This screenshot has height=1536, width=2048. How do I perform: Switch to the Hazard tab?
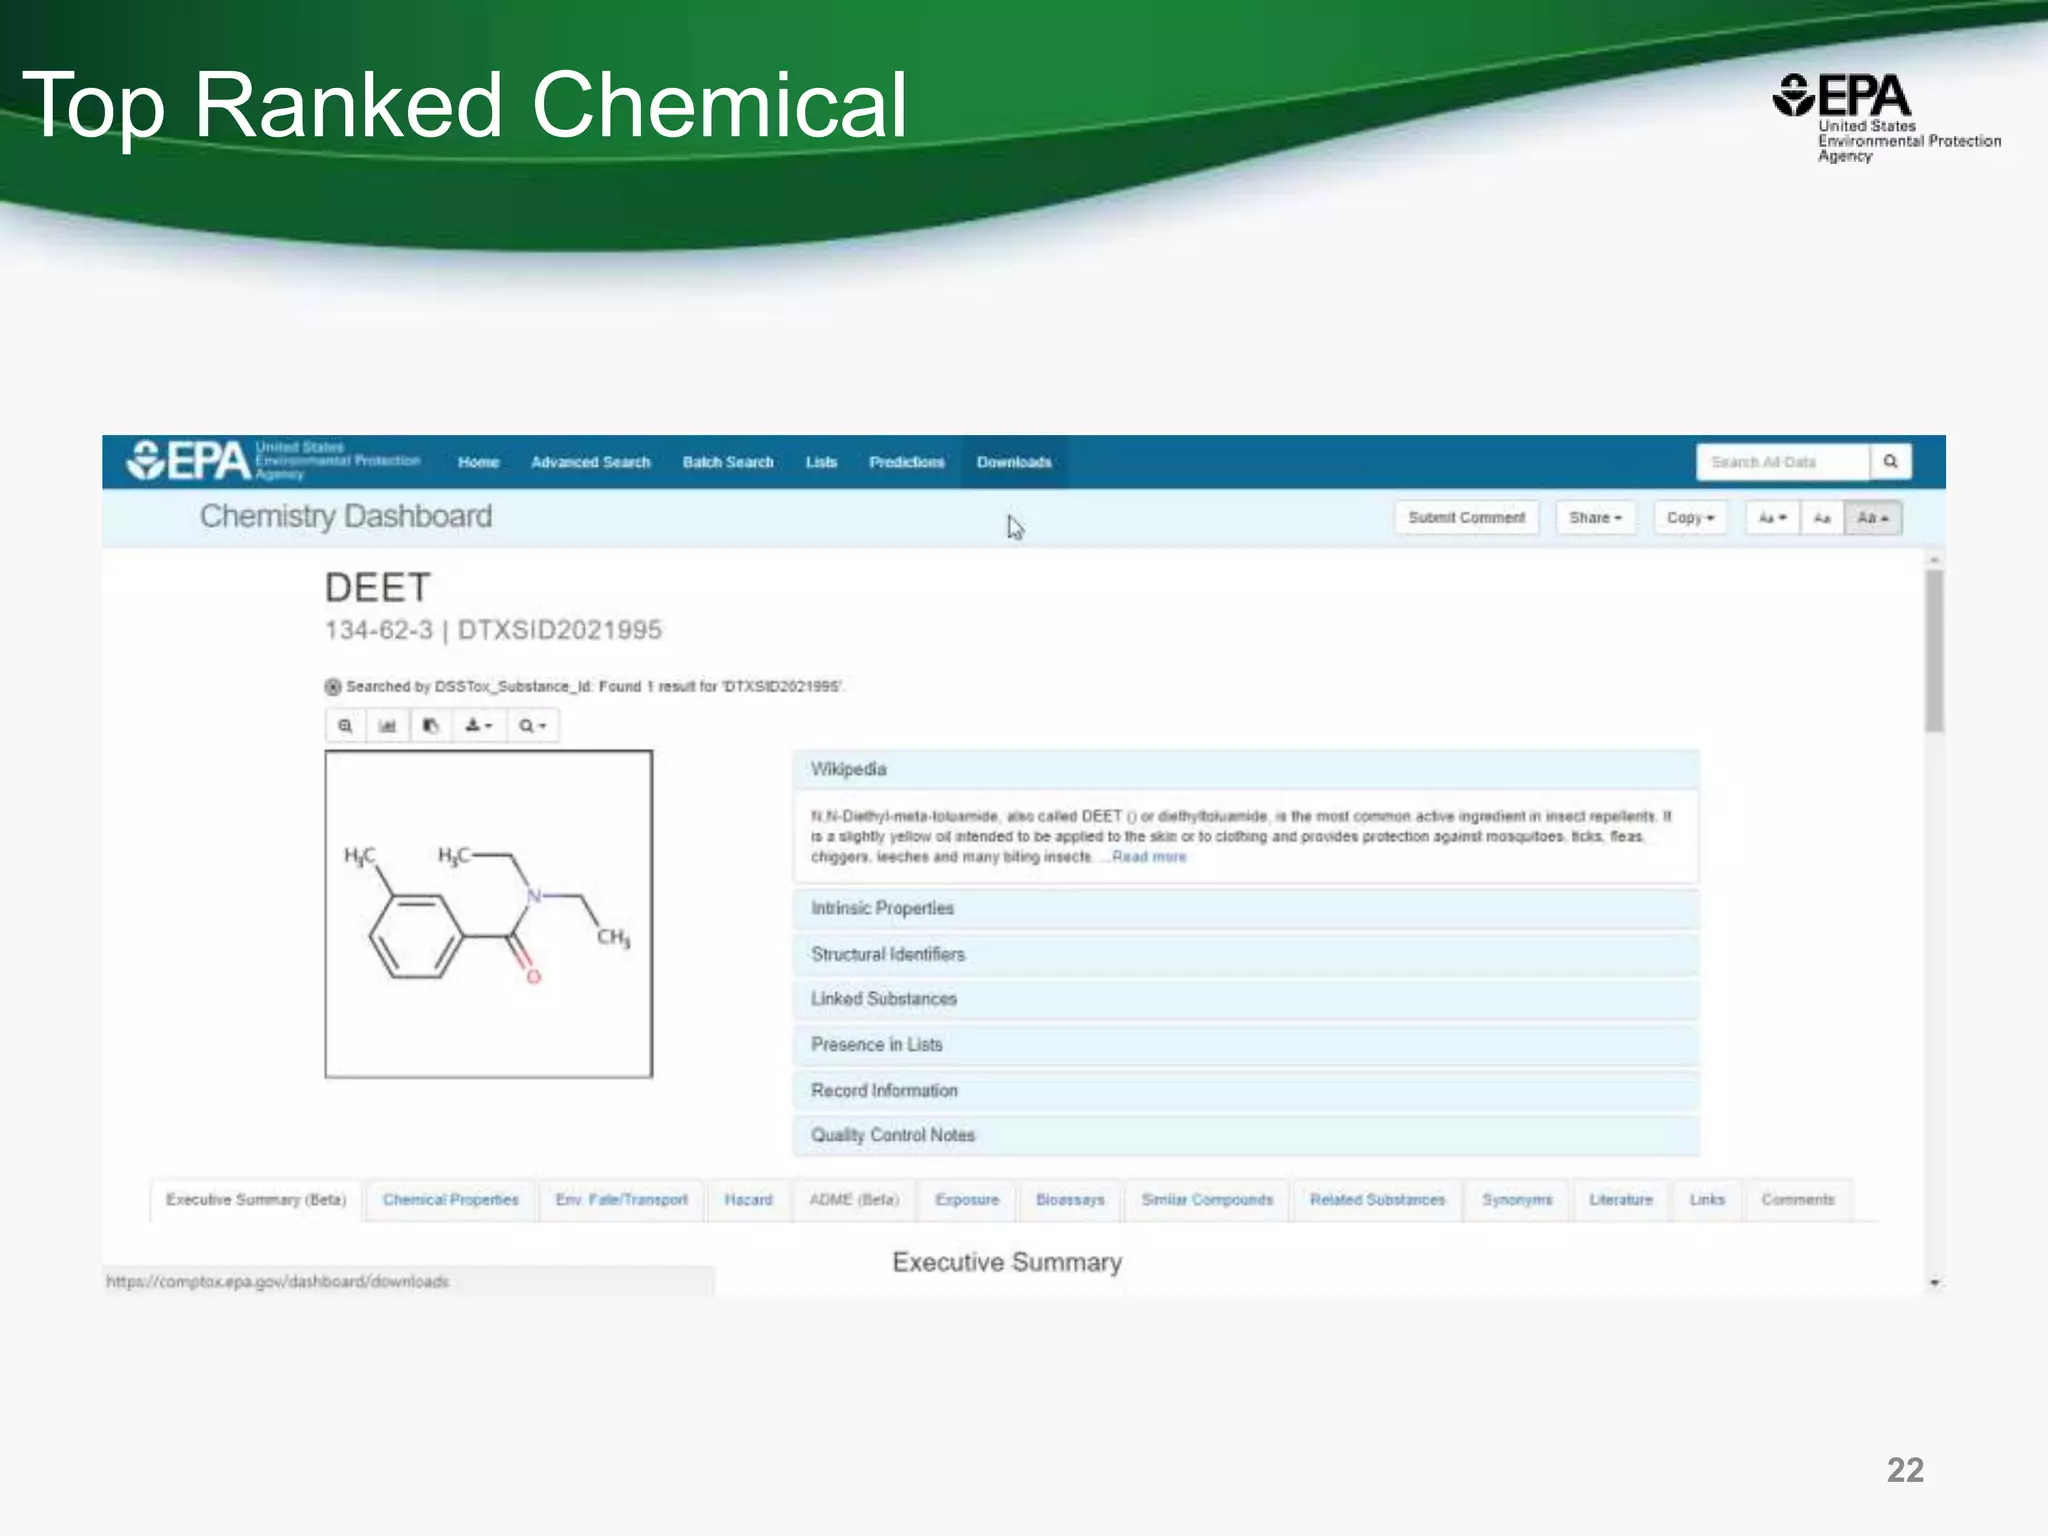(x=748, y=1200)
